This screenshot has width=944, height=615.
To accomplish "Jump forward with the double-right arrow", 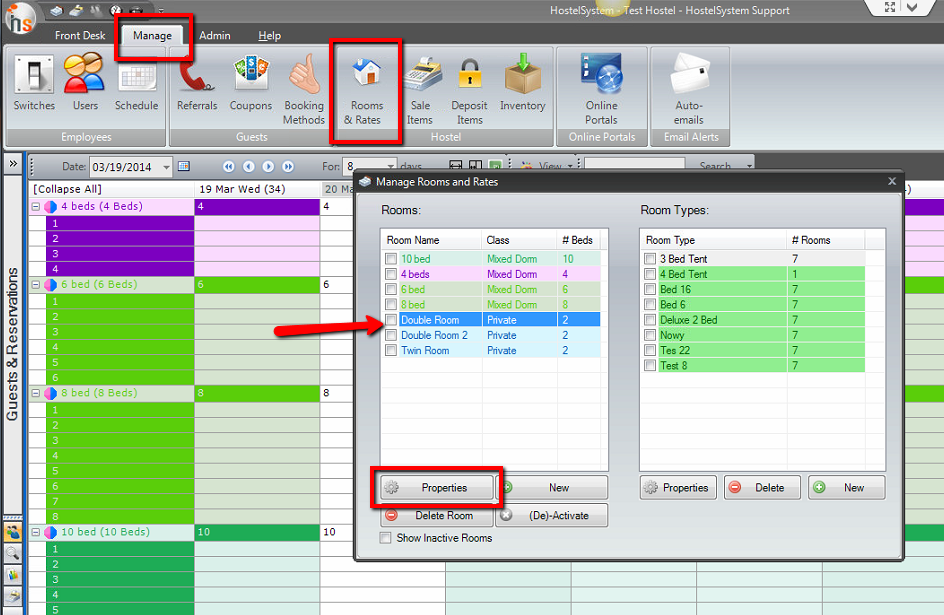I will point(288,167).
